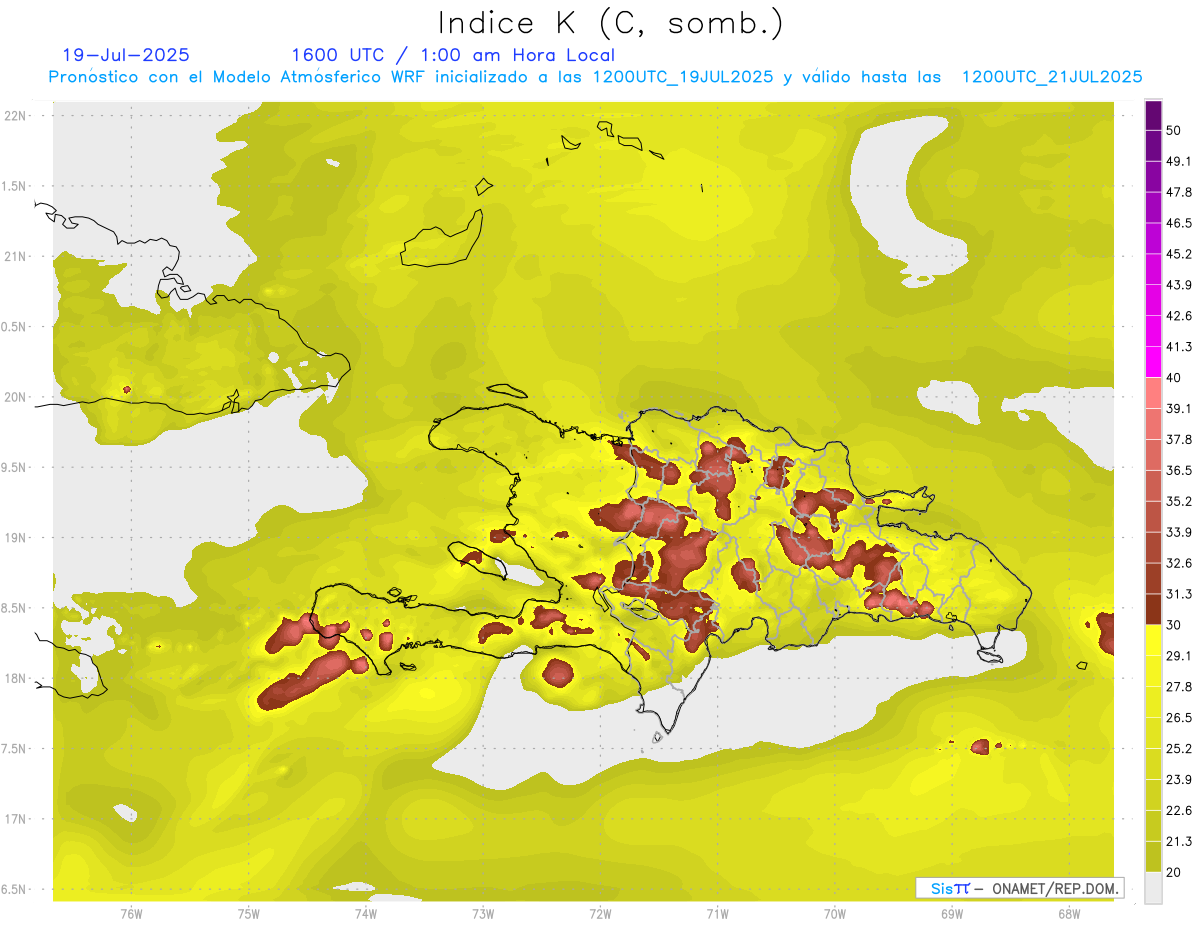Pick the magenta band between 40 and 41.3

1153,362
